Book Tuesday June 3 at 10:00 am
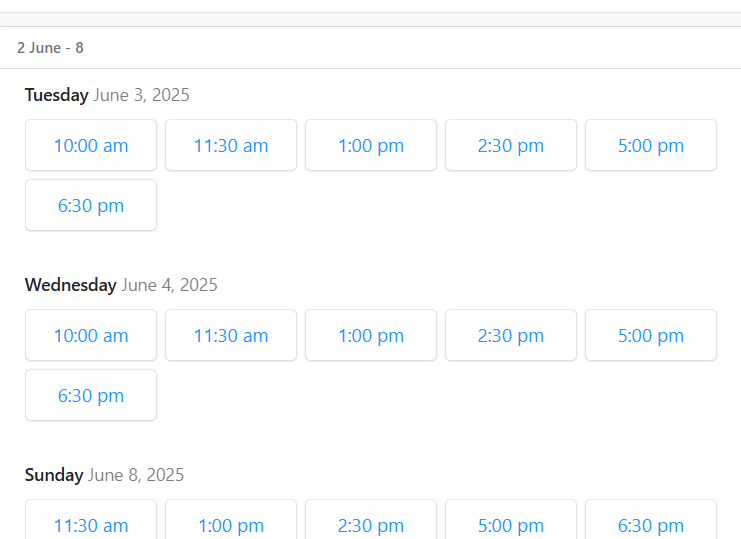The height and width of the screenshot is (539, 741). (x=91, y=145)
